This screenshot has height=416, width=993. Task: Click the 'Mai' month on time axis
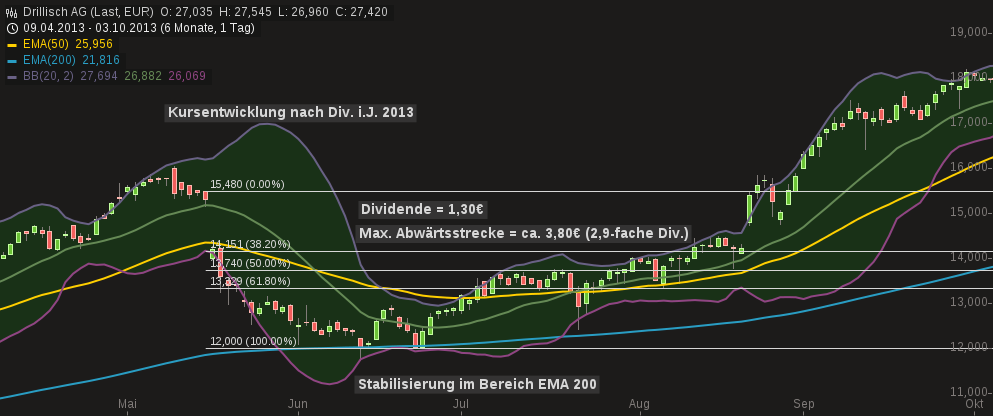tap(127, 404)
